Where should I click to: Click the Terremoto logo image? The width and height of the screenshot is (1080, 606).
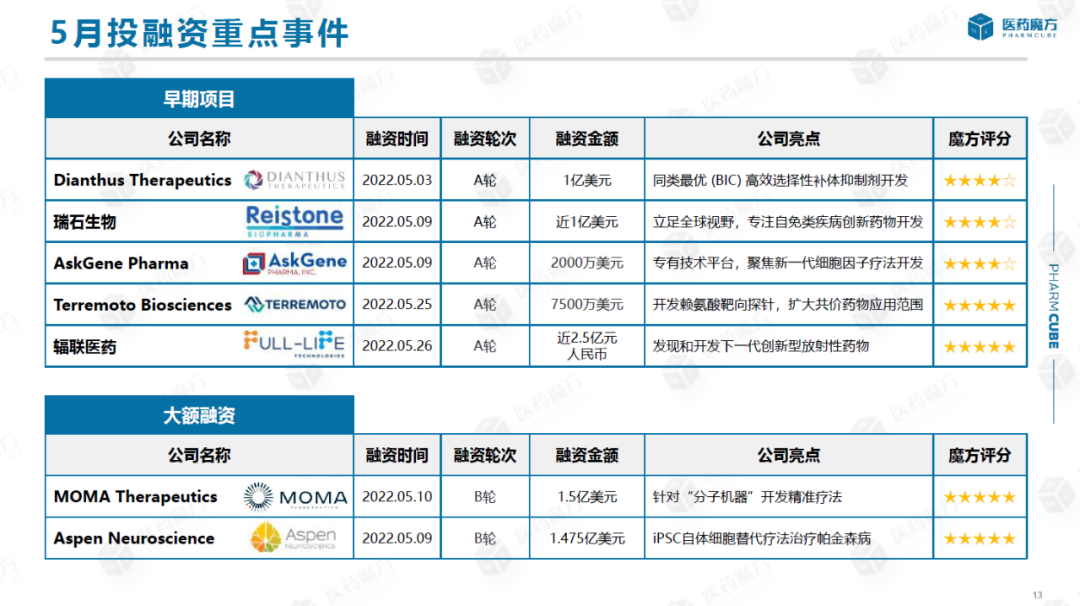pyautogui.click(x=295, y=304)
